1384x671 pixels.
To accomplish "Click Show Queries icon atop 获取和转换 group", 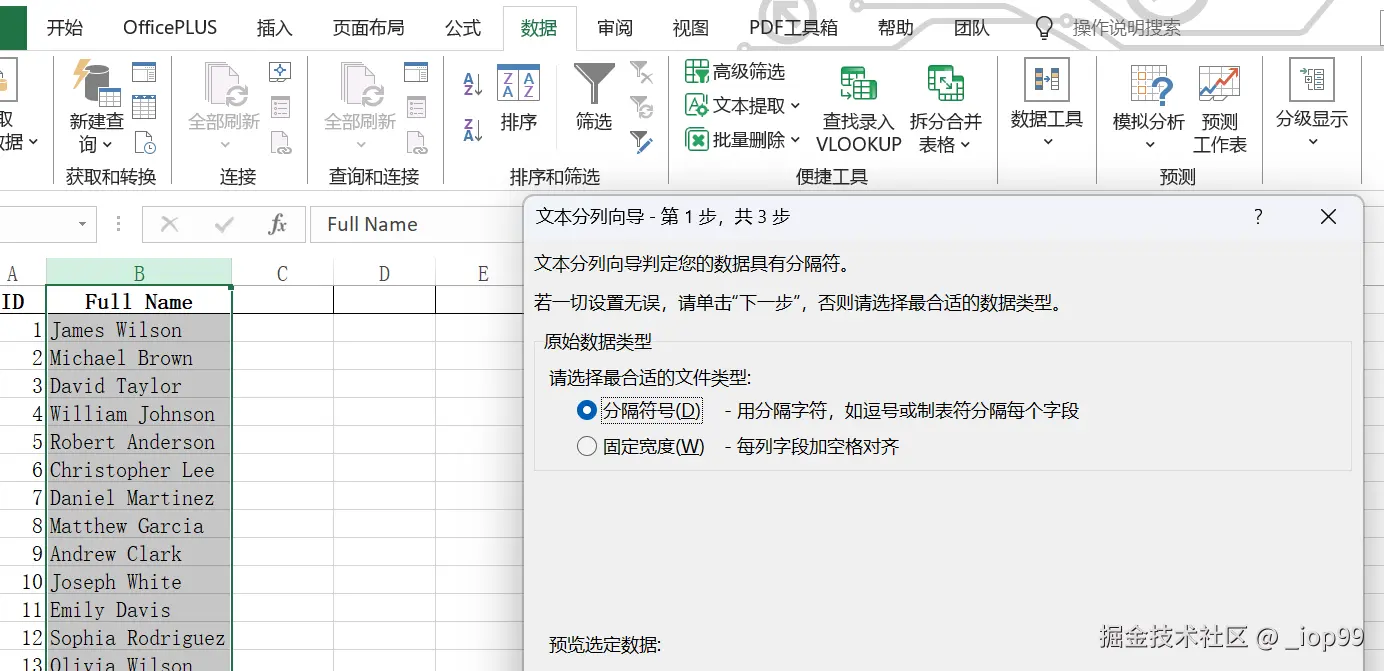I will 144,72.
